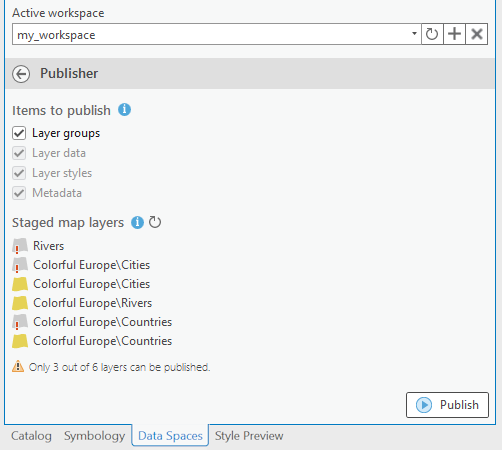Add a new workspace with plus icon
The height and width of the screenshot is (450, 502).
pyautogui.click(x=454, y=34)
